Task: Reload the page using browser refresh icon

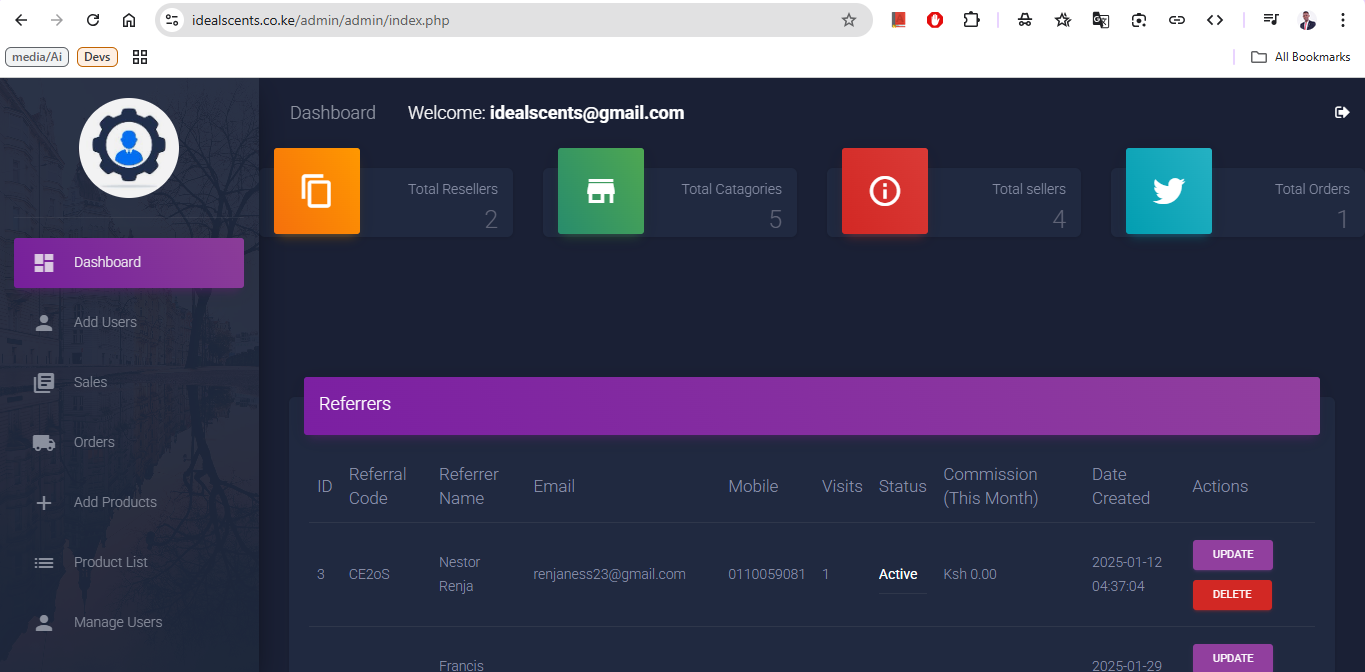Action: point(93,20)
